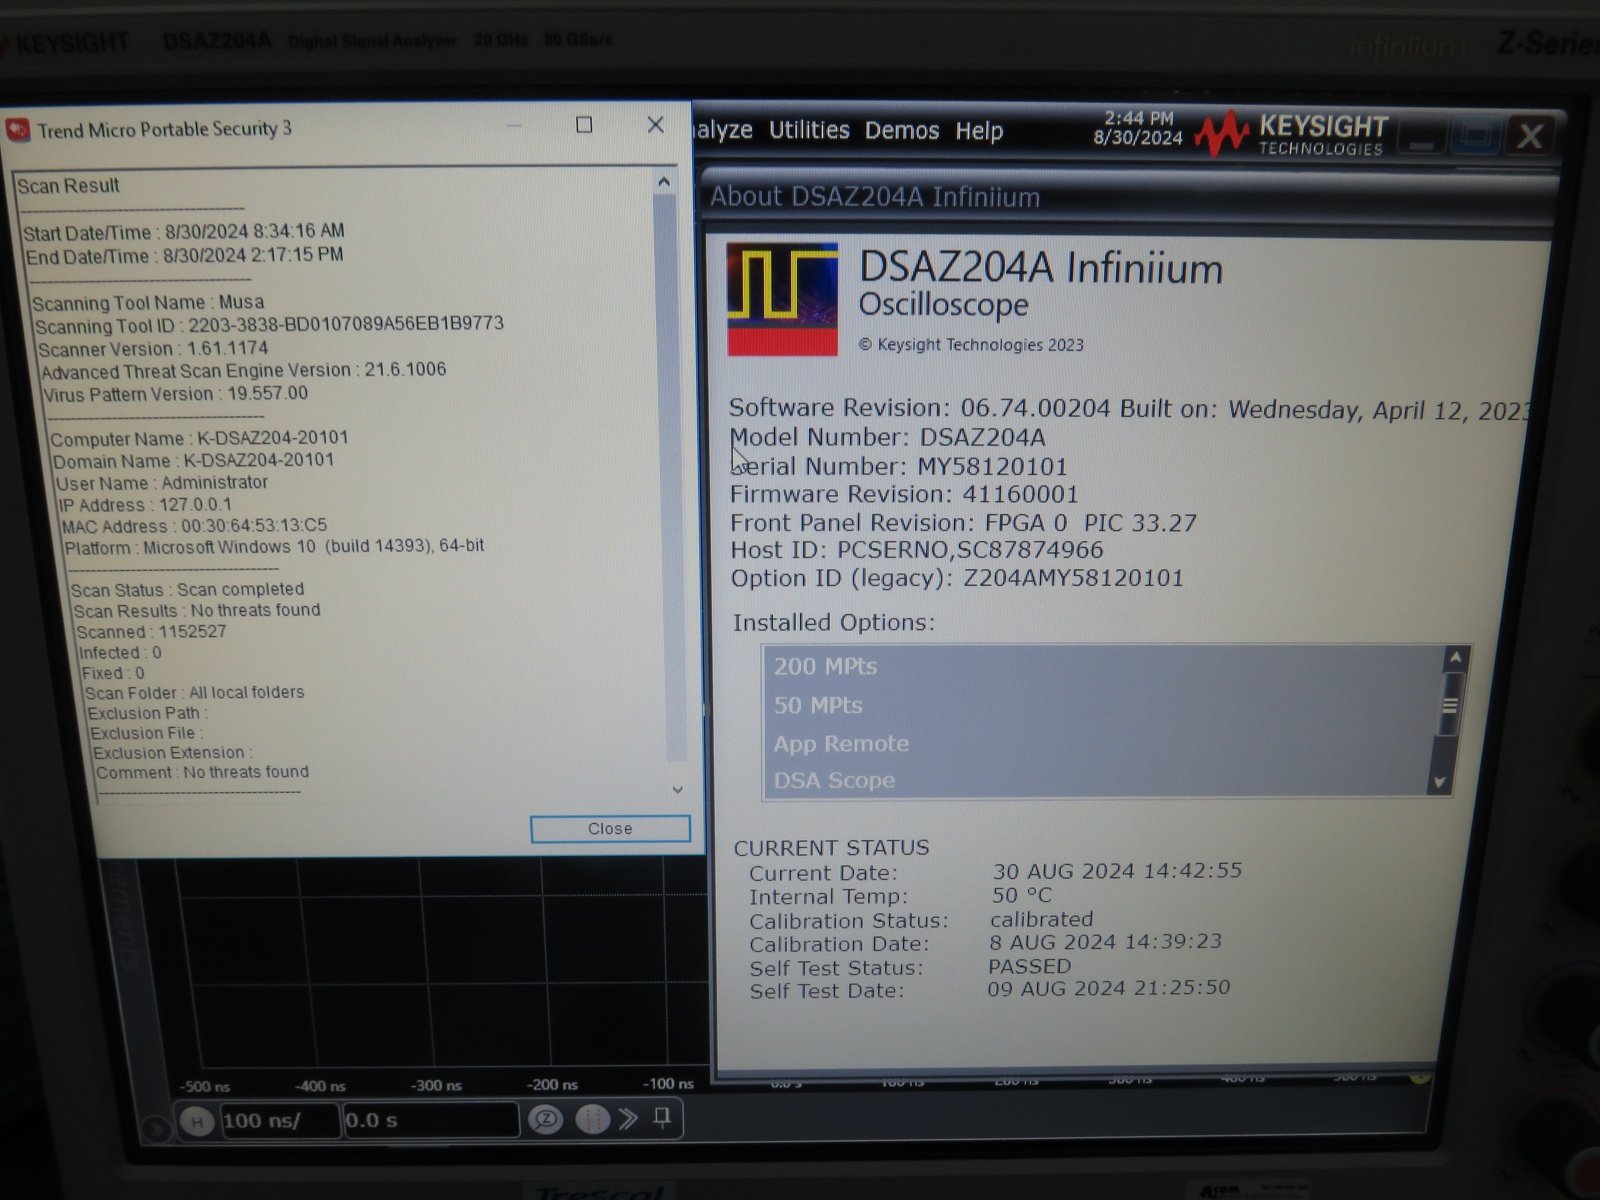Click the Host ID PCSERNO,SC87874966 line
The width and height of the screenshot is (1600, 1200).
(x=917, y=550)
